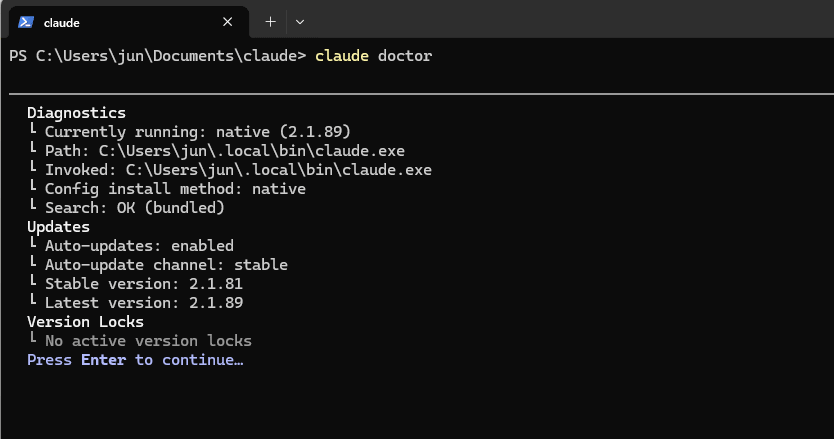The image size is (834, 439).
Task: Click the "Currently running: native (2.1.89)" line
Action: (197, 132)
